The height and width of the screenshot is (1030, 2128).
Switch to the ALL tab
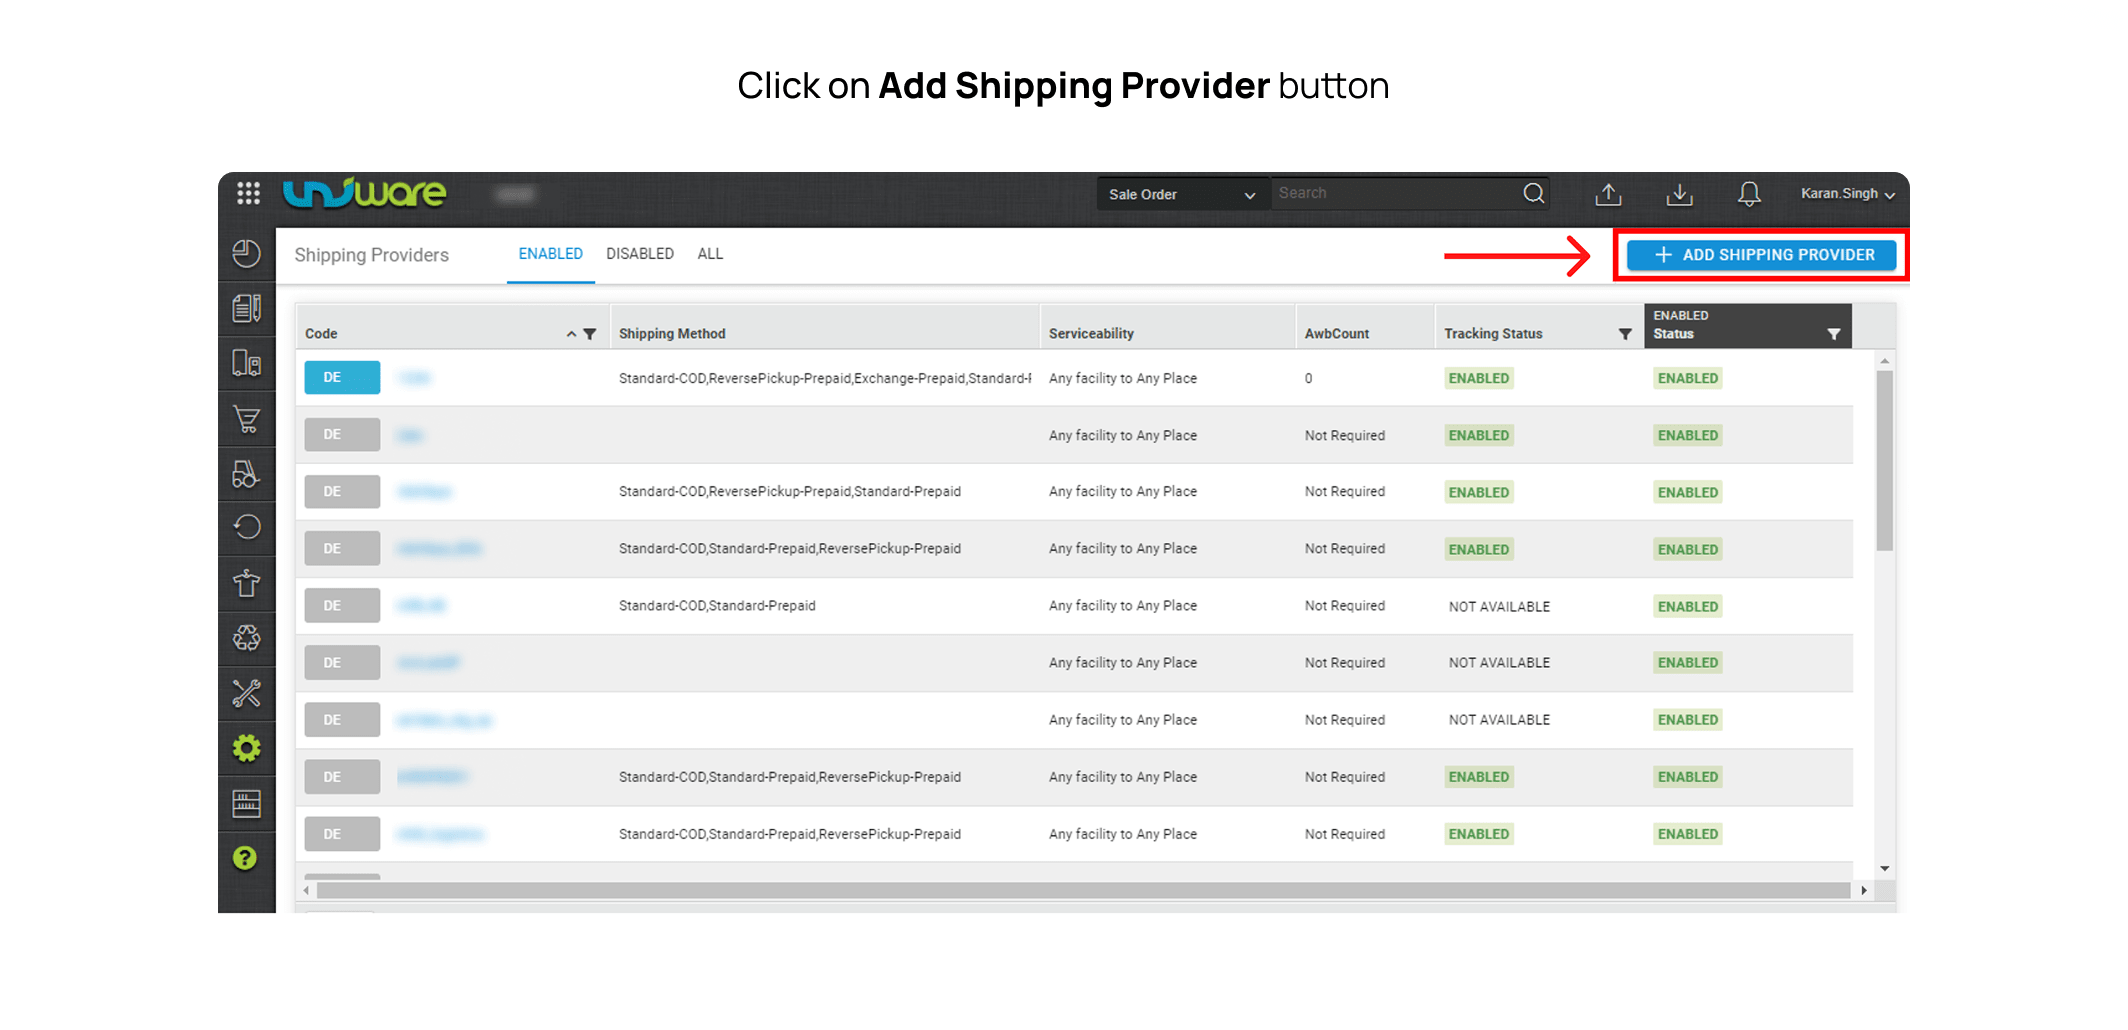(x=710, y=254)
